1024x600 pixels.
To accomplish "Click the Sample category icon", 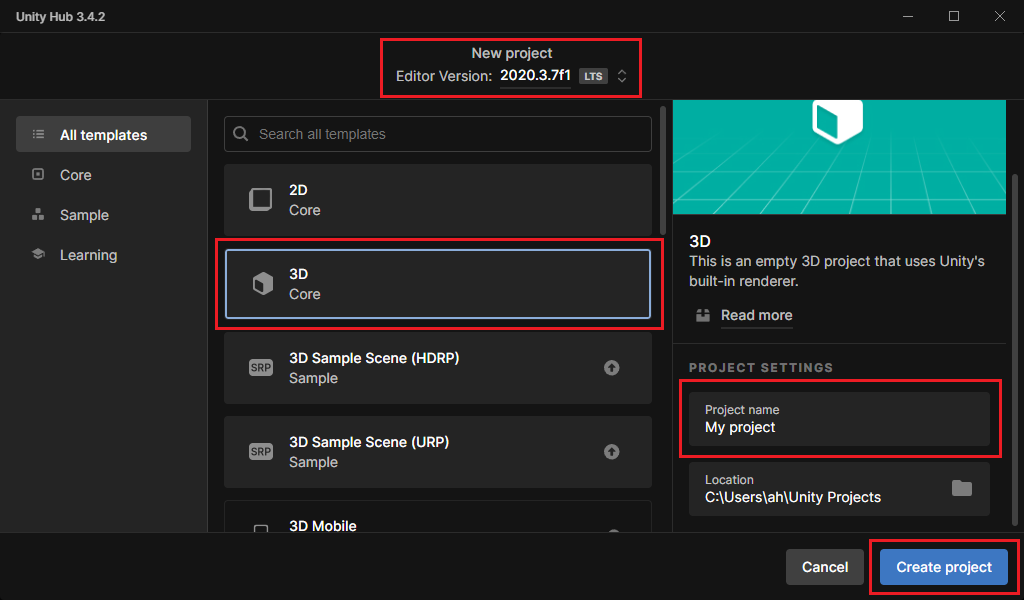I will (39, 214).
